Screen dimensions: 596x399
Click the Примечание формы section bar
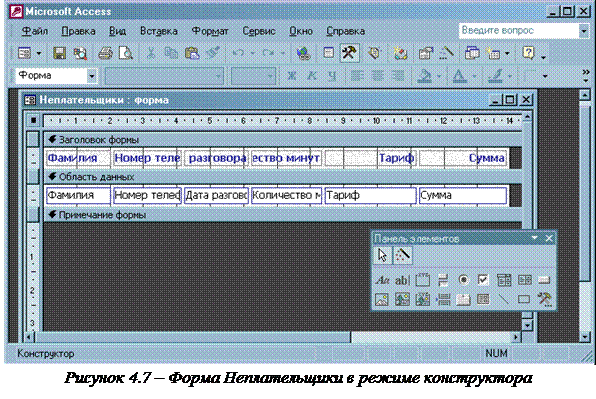point(282,215)
